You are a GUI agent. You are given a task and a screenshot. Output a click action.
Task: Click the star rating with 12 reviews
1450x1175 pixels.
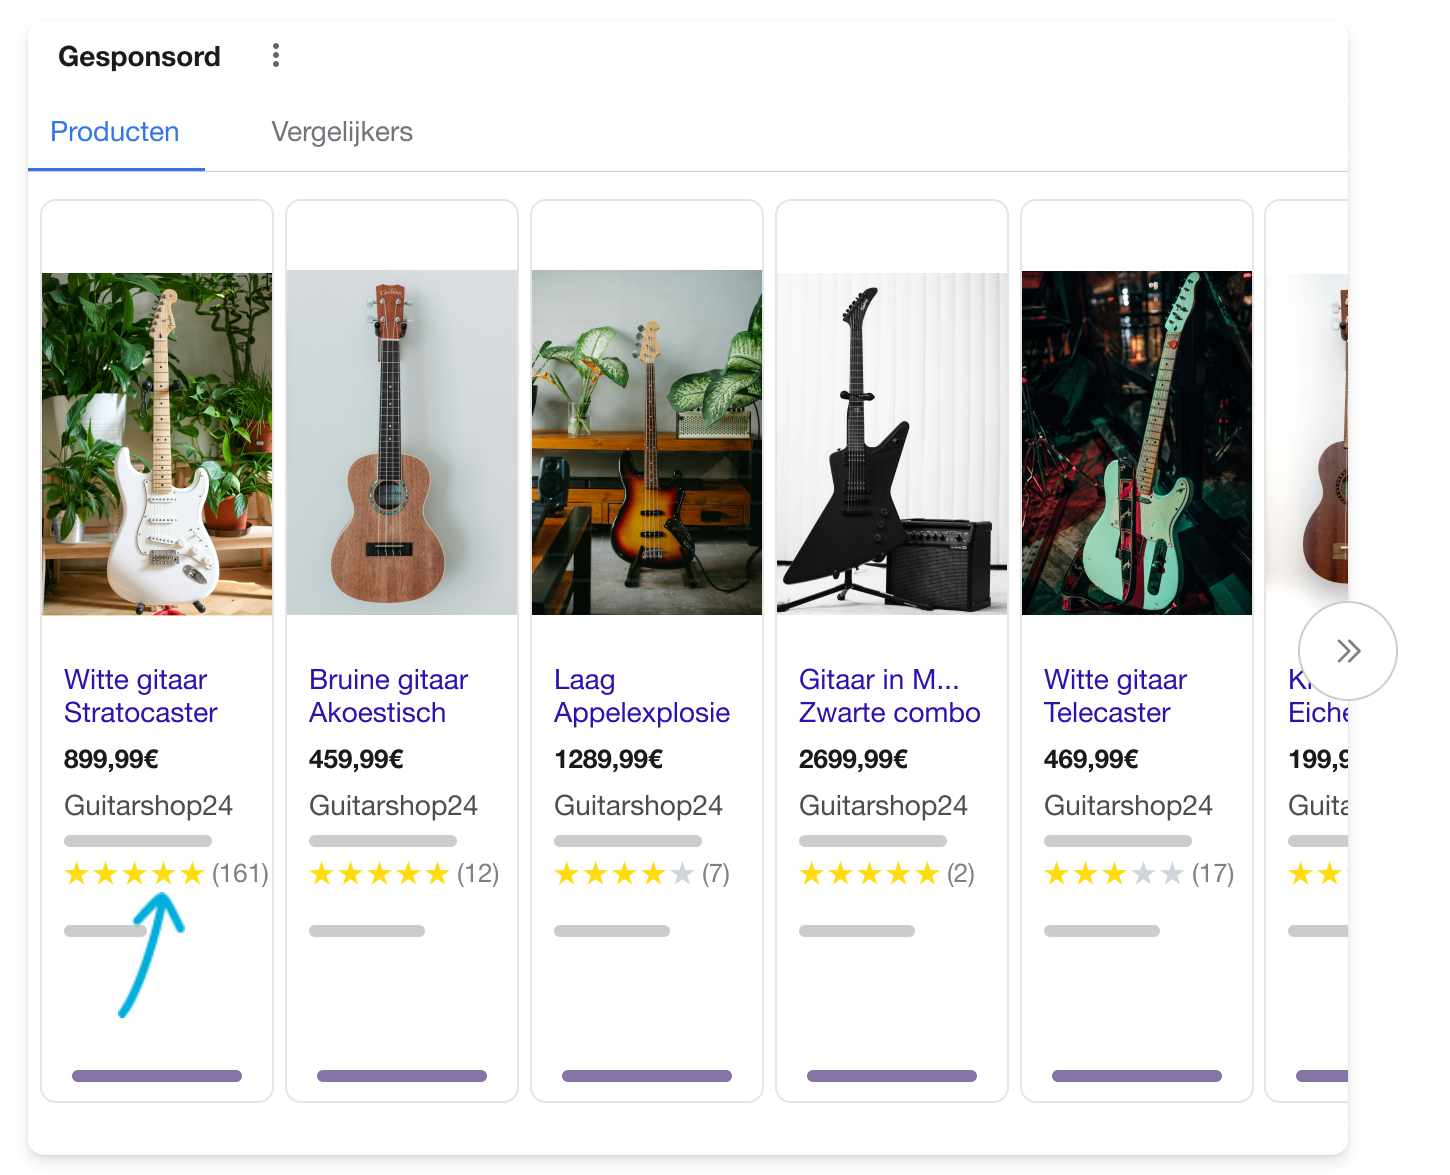379,874
